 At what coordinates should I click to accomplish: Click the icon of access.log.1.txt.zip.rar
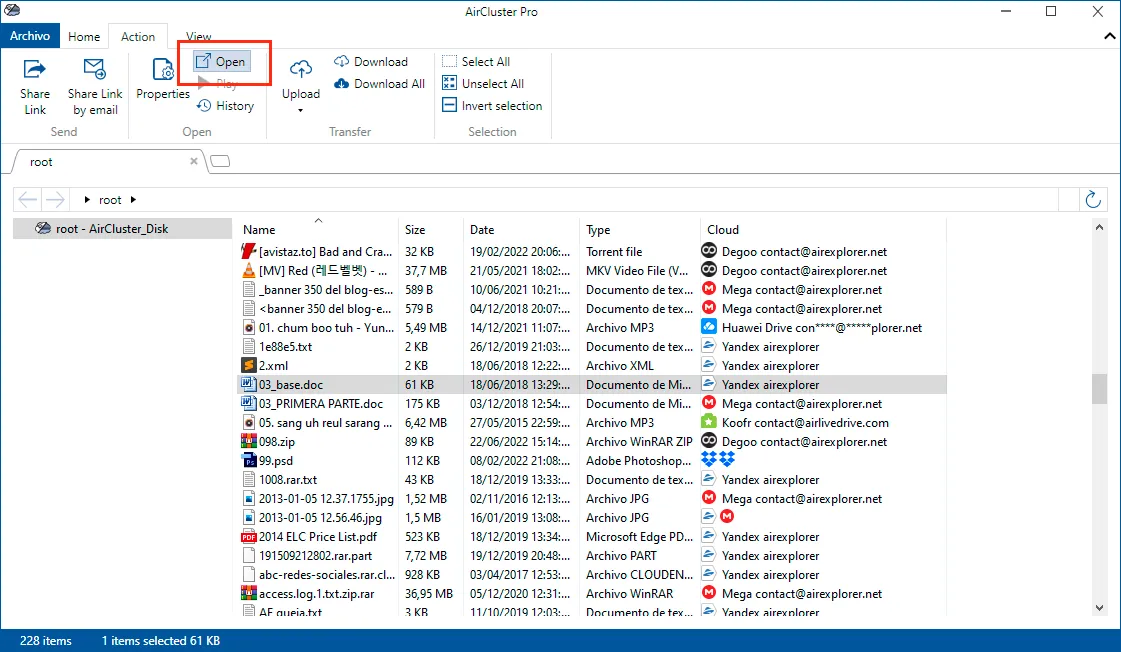[249, 593]
